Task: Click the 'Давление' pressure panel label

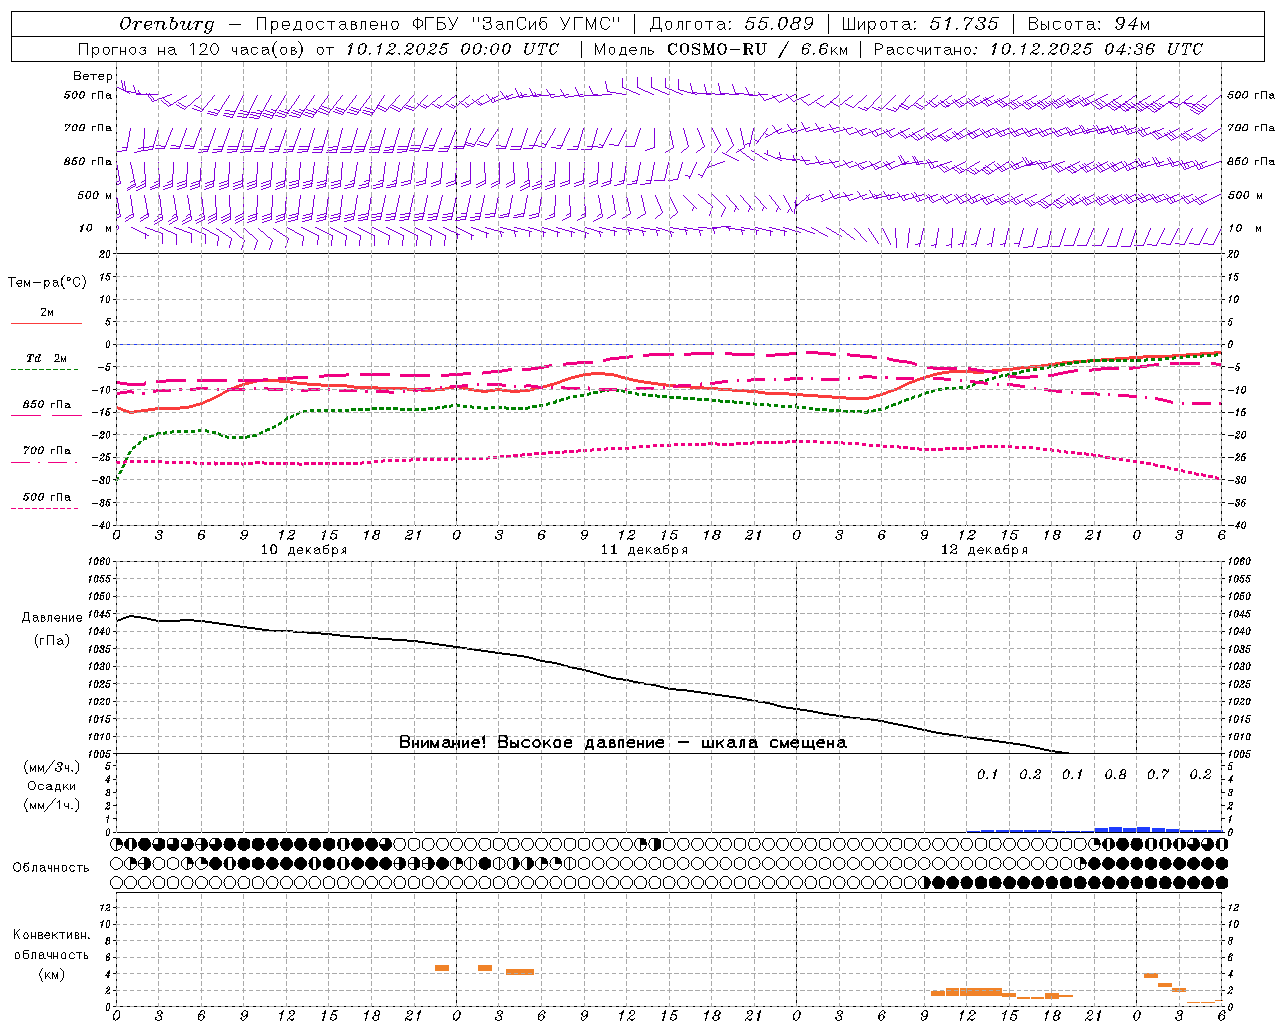Action: [x=51, y=618]
